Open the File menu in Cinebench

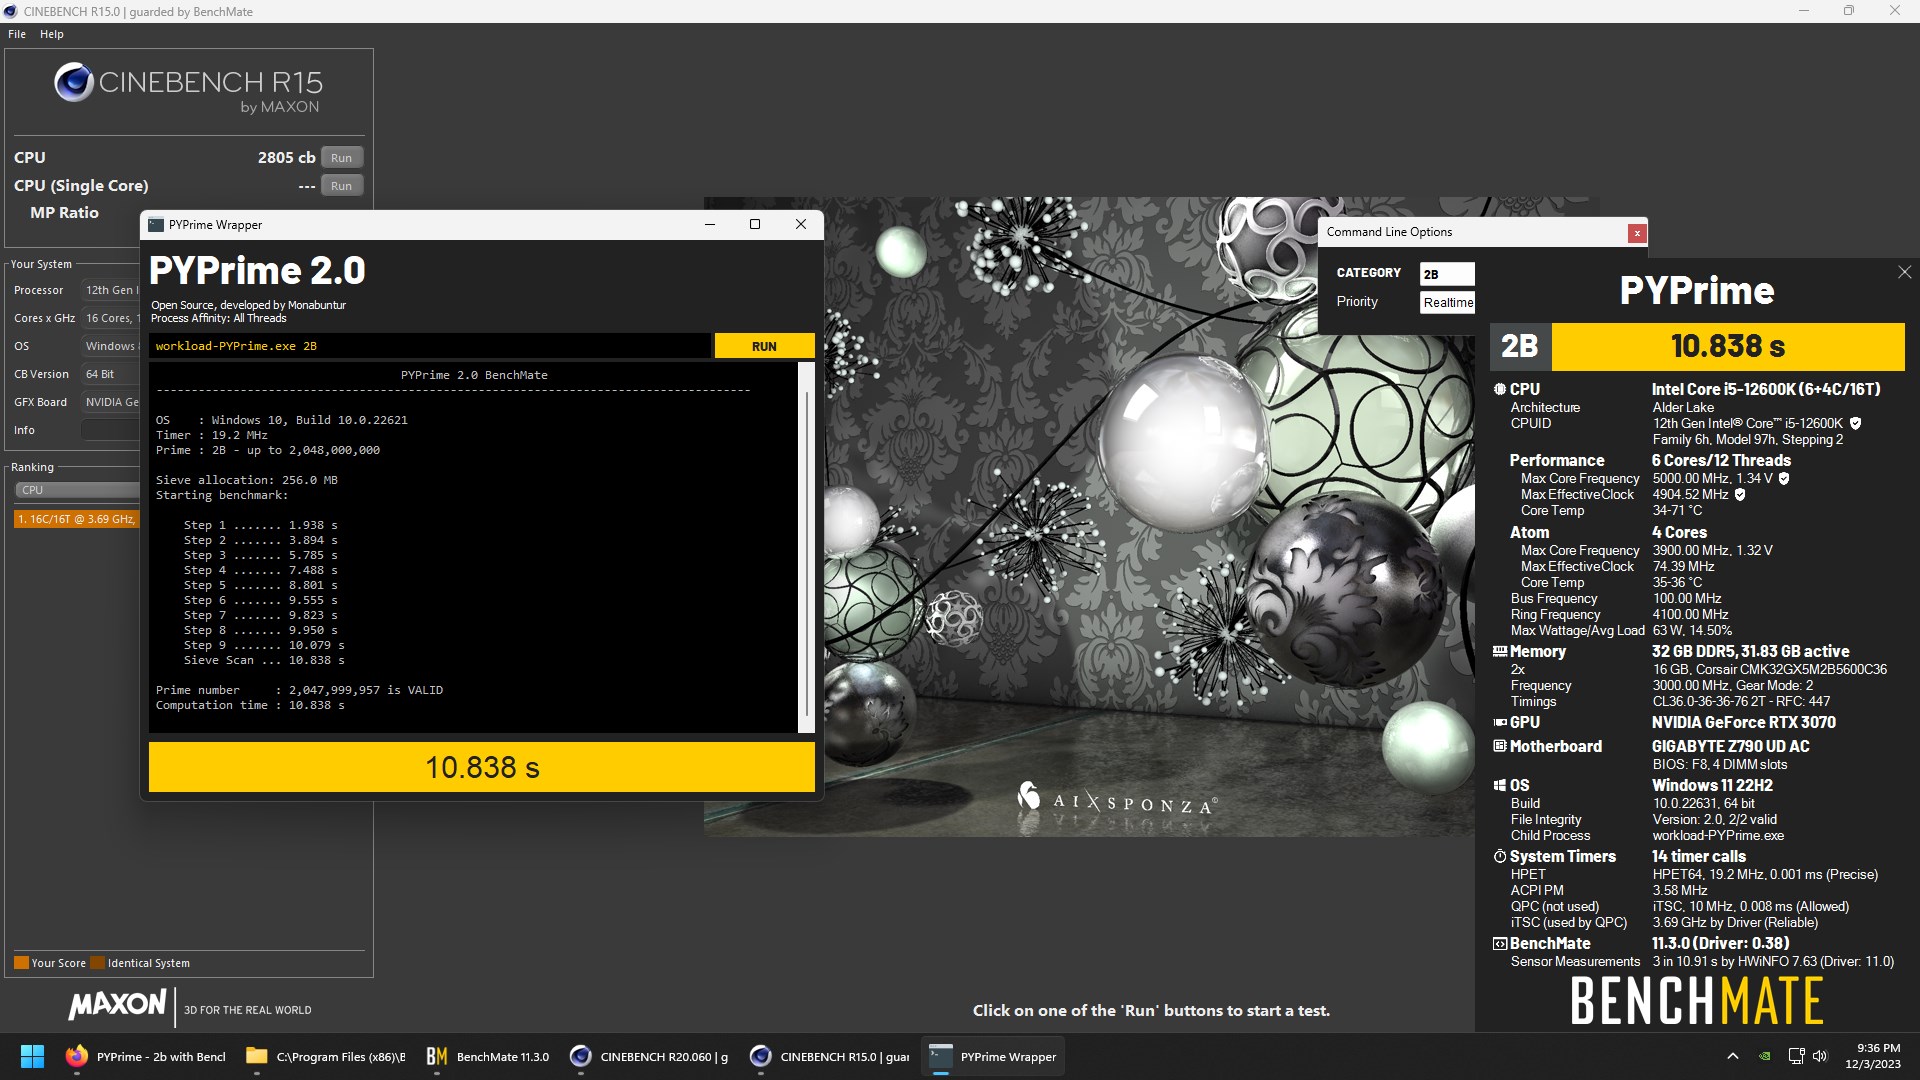pos(17,34)
